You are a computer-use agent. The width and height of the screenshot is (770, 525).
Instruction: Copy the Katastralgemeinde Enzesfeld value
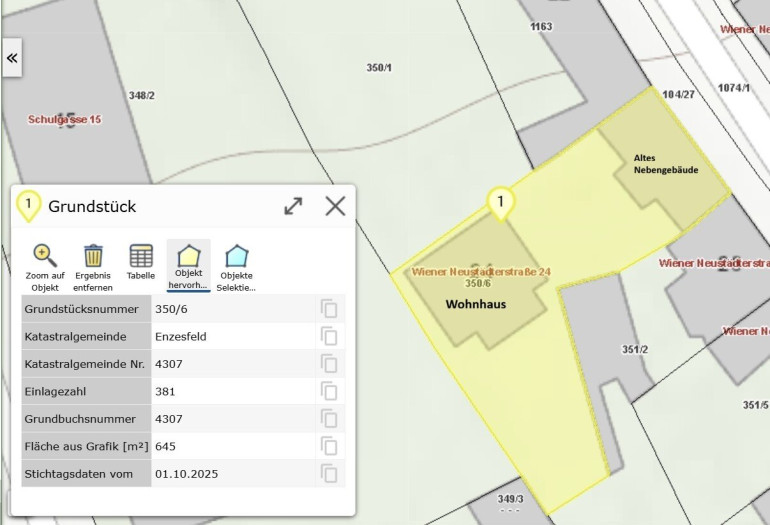[x=329, y=337]
